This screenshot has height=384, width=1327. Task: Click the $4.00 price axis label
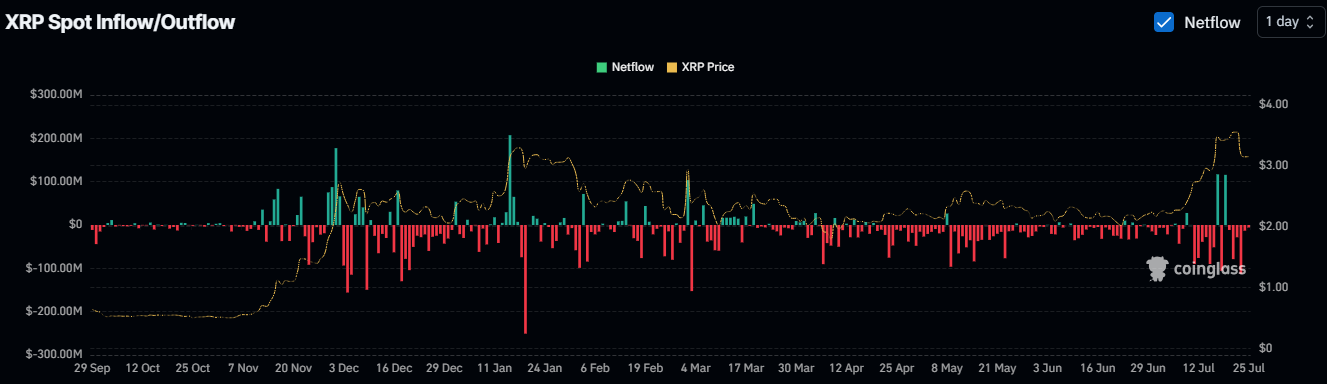1274,104
